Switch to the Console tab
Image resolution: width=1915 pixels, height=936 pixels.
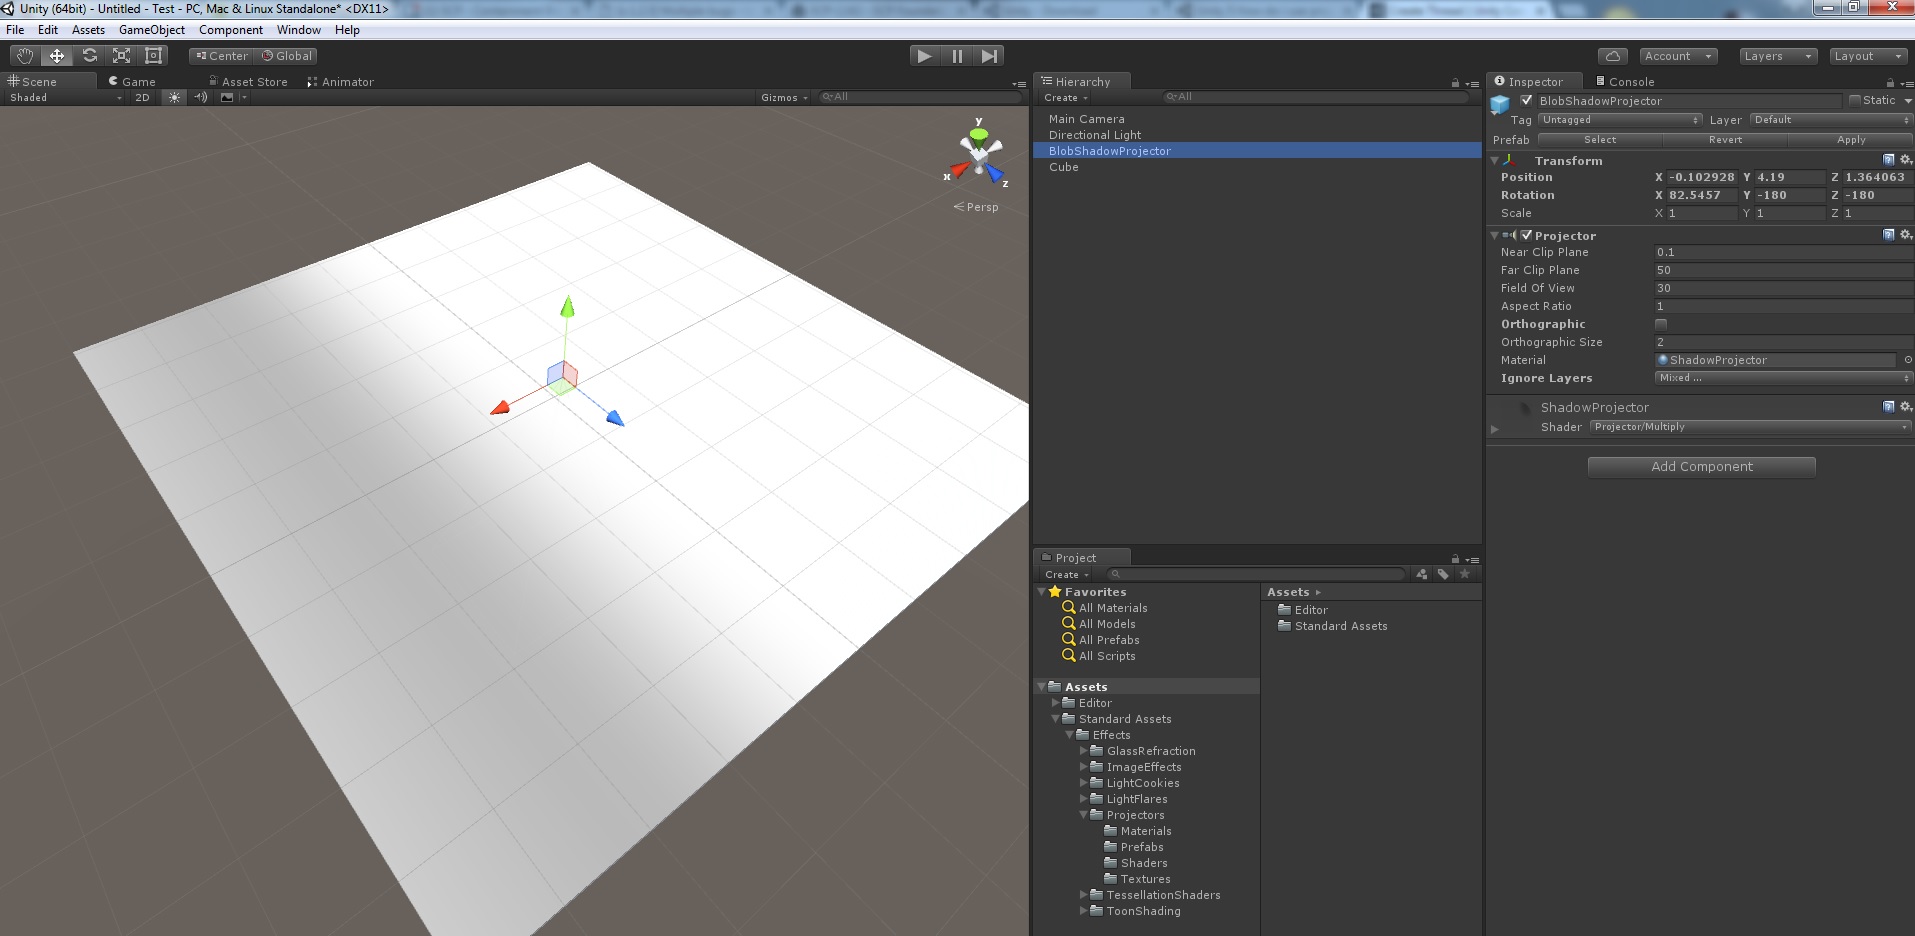(1625, 82)
